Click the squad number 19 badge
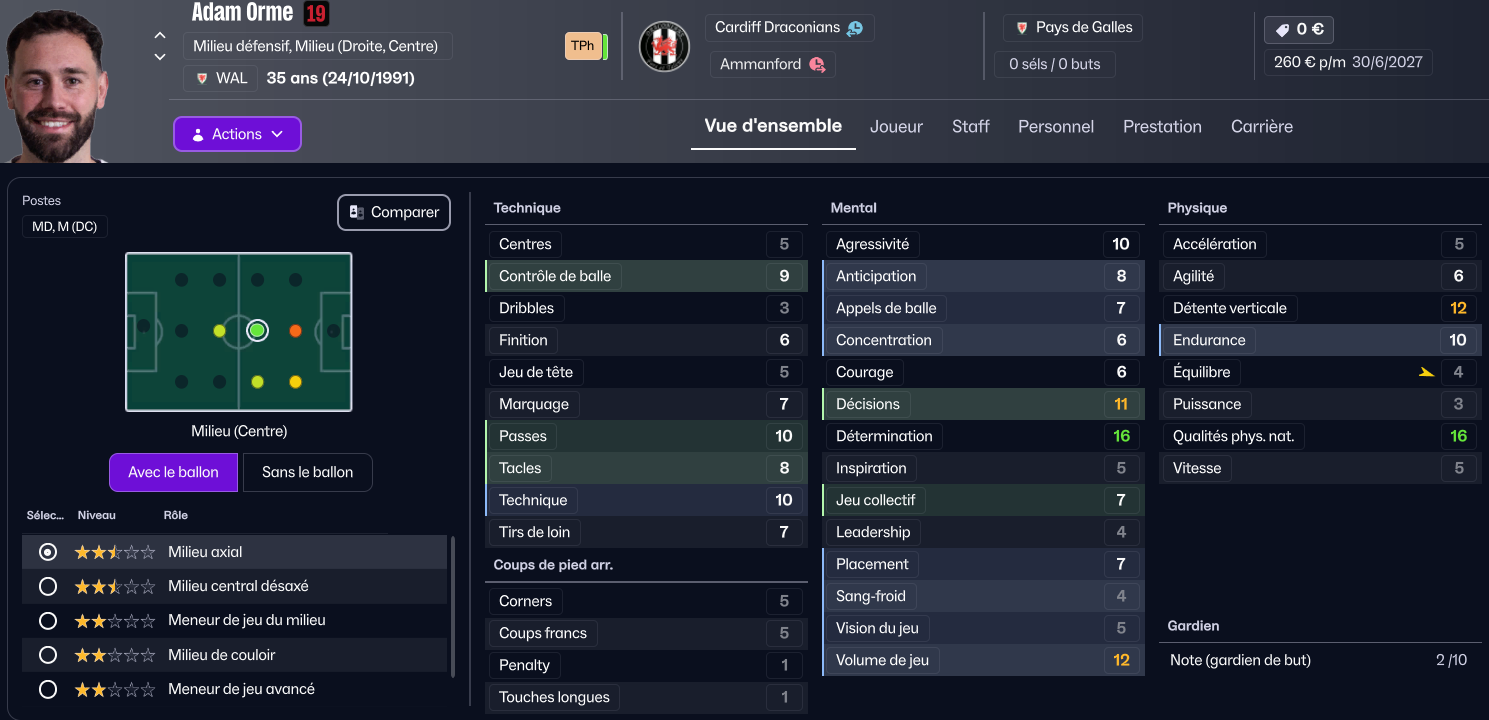The image size is (1489, 720). coord(316,13)
